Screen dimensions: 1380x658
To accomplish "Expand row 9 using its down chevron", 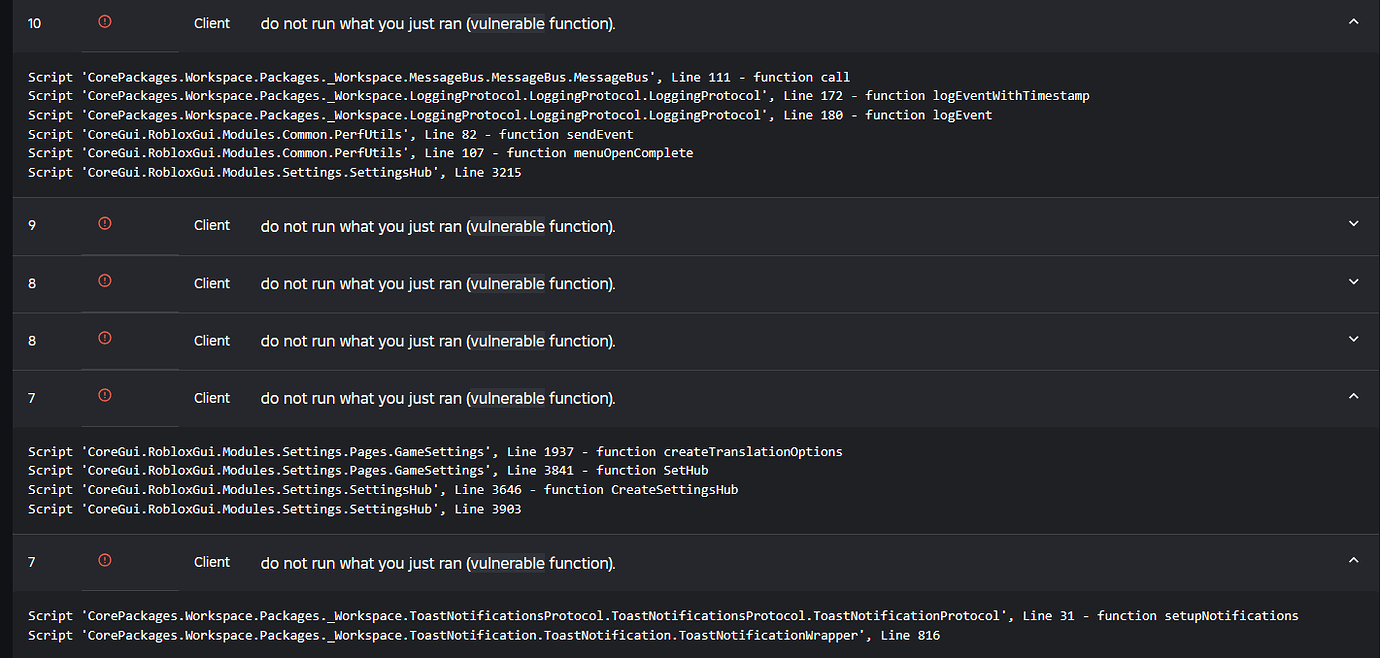I will click(1354, 224).
